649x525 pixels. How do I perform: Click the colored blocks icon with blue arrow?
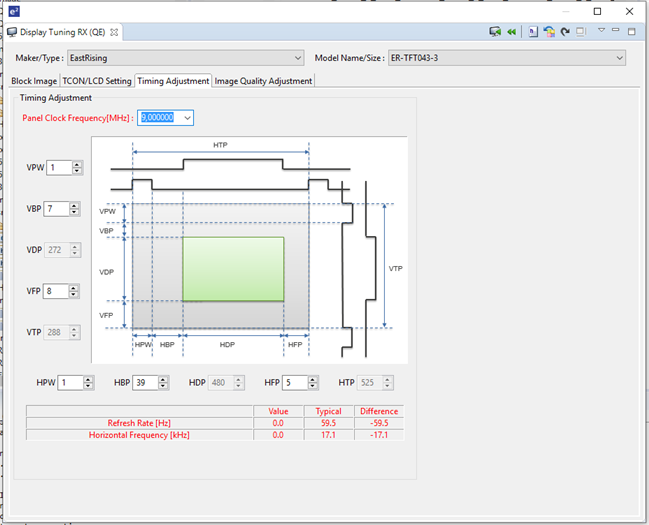[x=549, y=32]
